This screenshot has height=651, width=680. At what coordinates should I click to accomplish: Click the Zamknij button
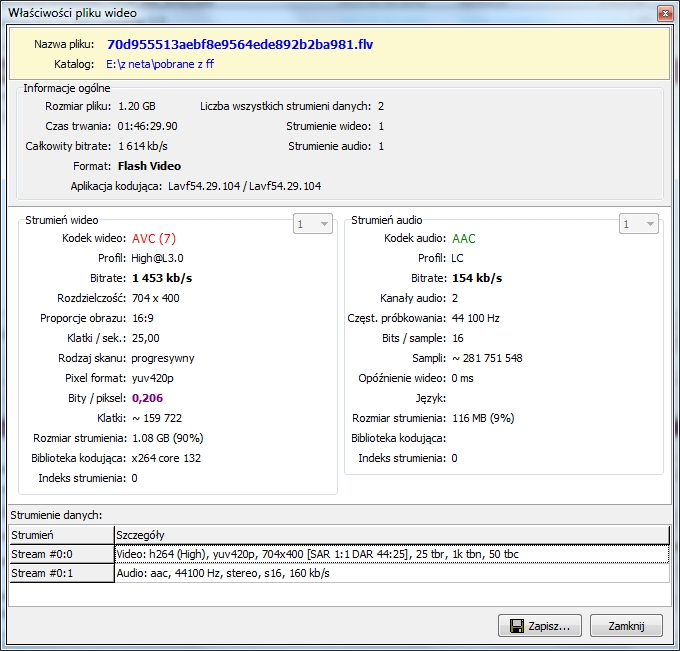(626, 625)
